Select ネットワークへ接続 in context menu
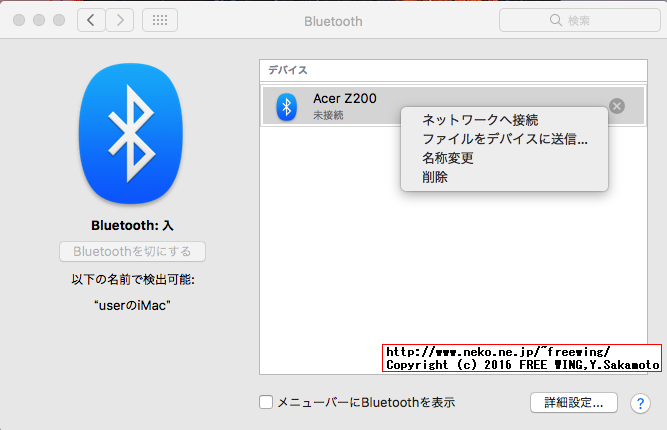Image resolution: width=667 pixels, height=430 pixels. (x=480, y=120)
